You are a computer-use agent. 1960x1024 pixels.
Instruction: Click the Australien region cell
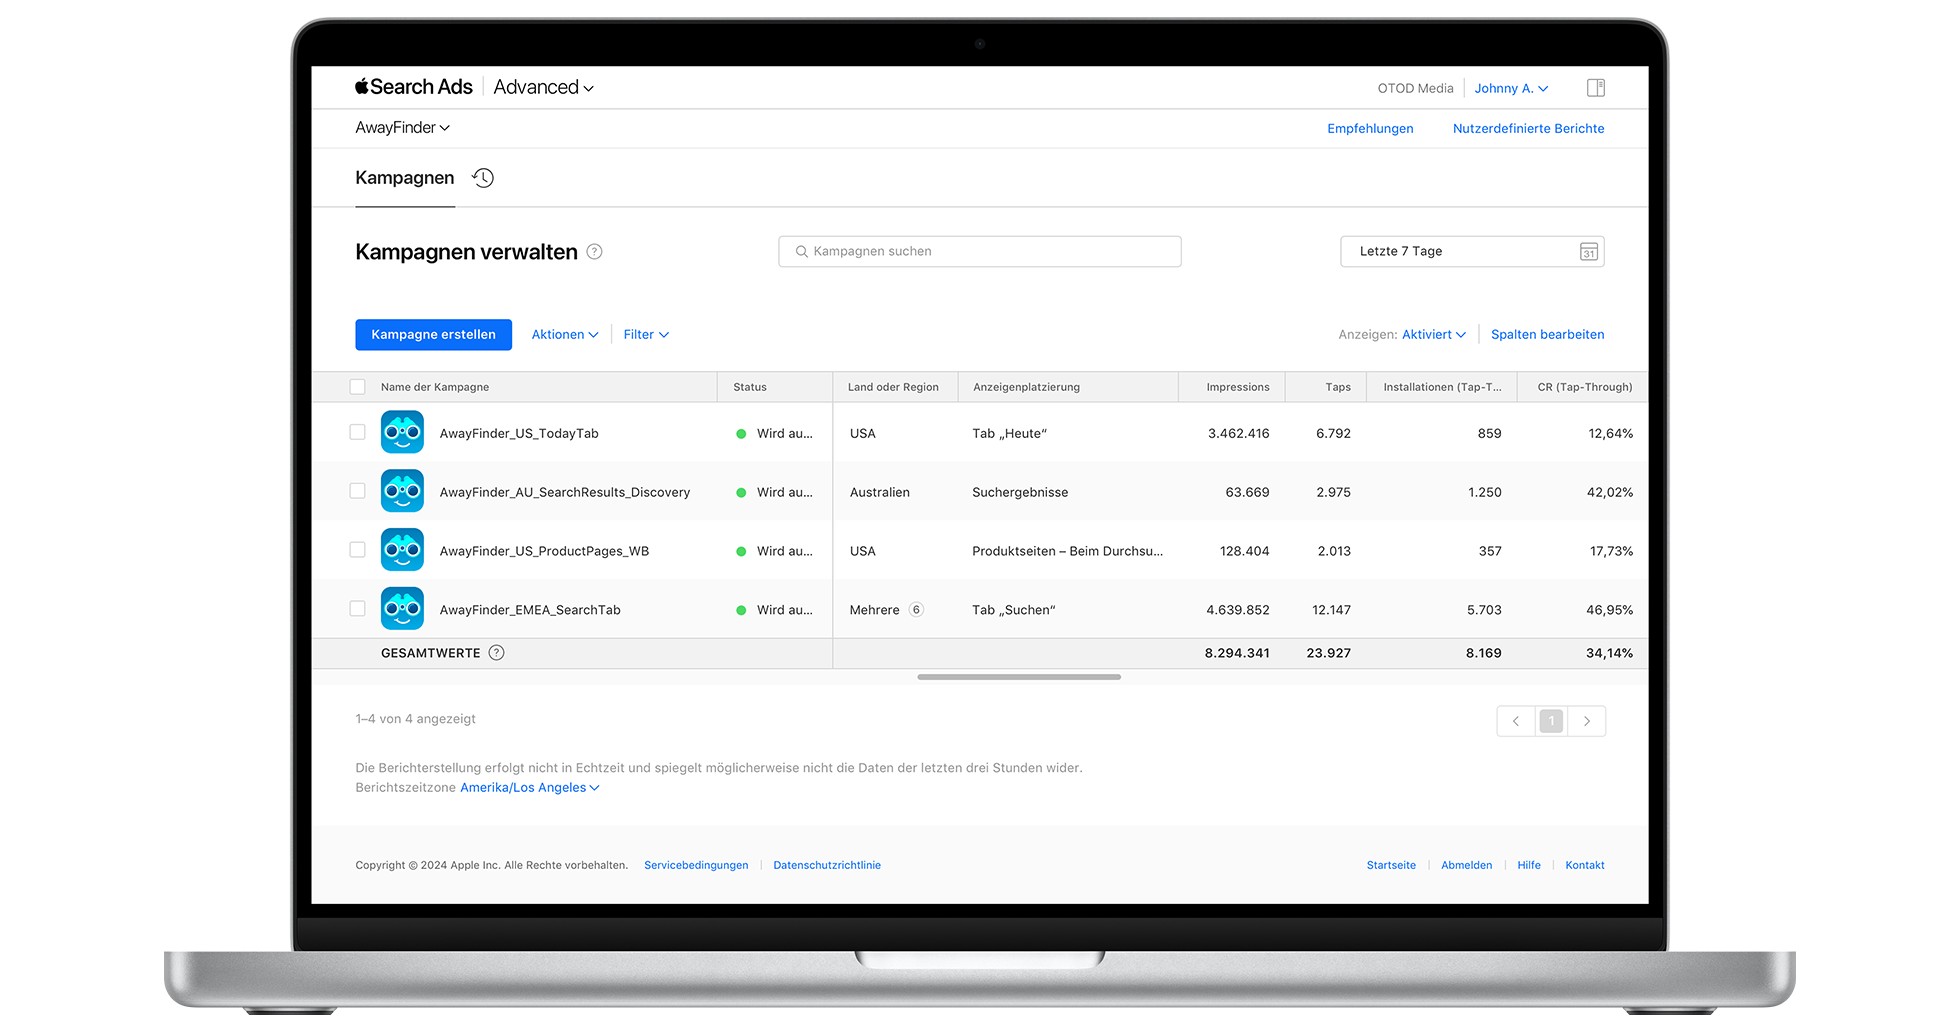(880, 493)
